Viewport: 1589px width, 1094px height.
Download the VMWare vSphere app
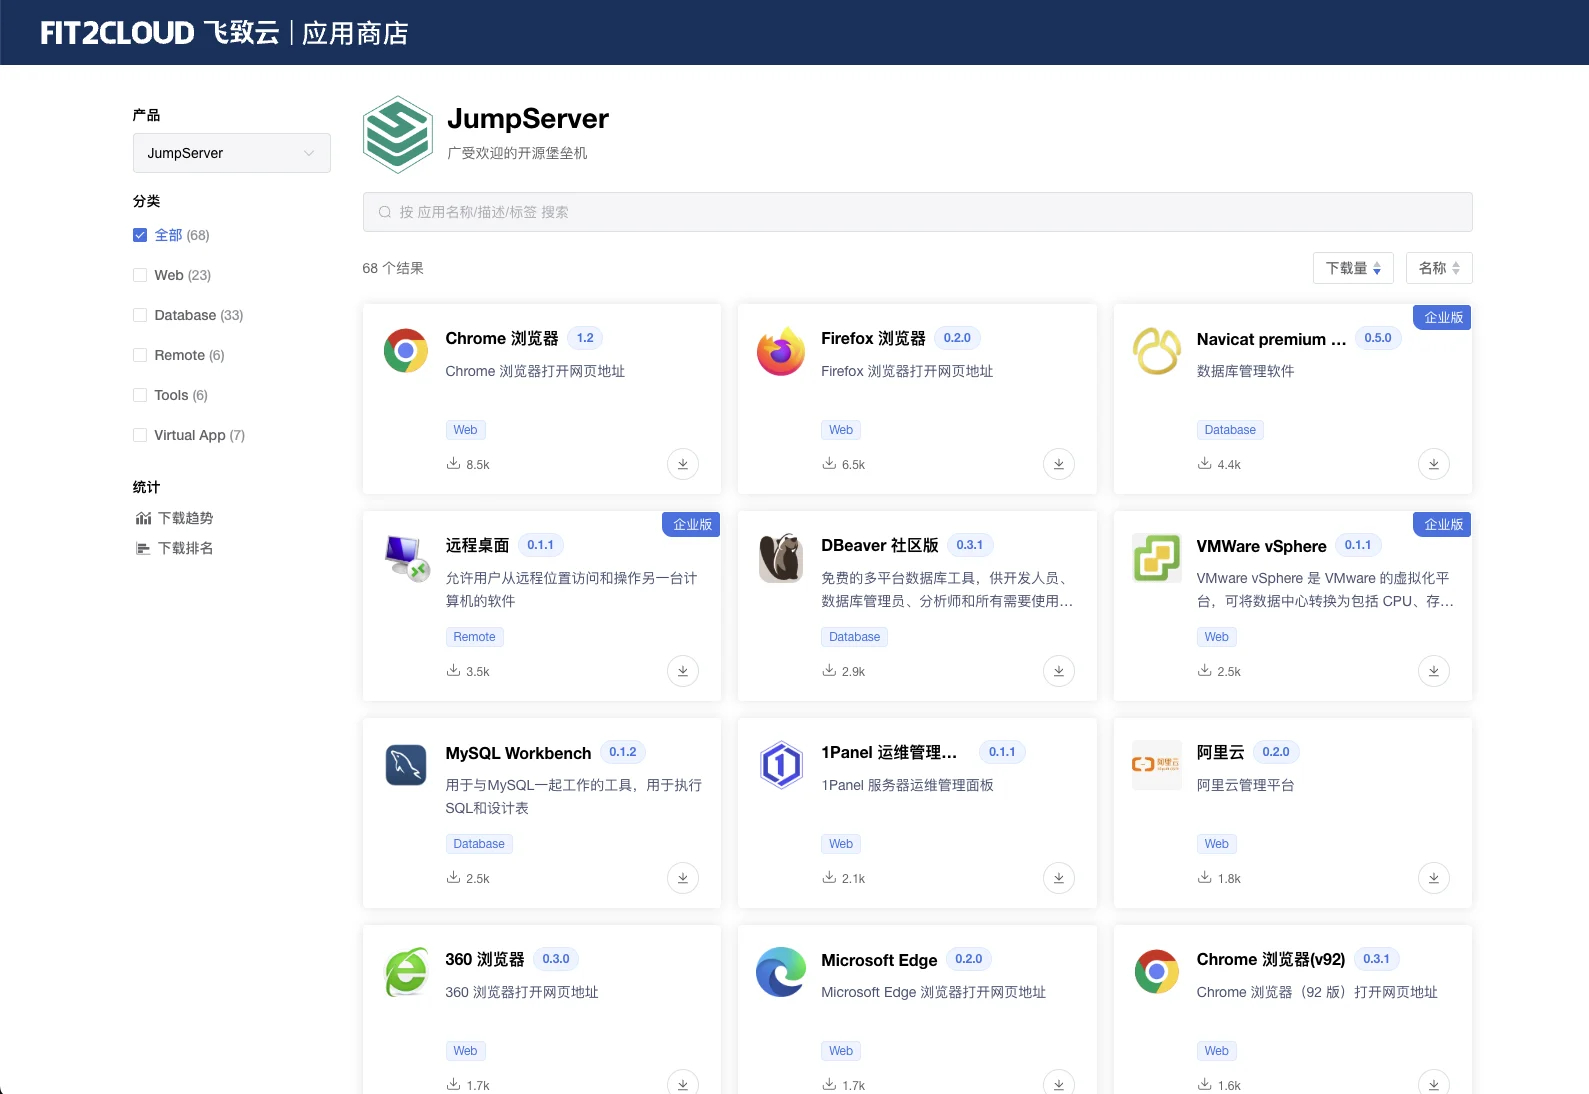point(1434,671)
